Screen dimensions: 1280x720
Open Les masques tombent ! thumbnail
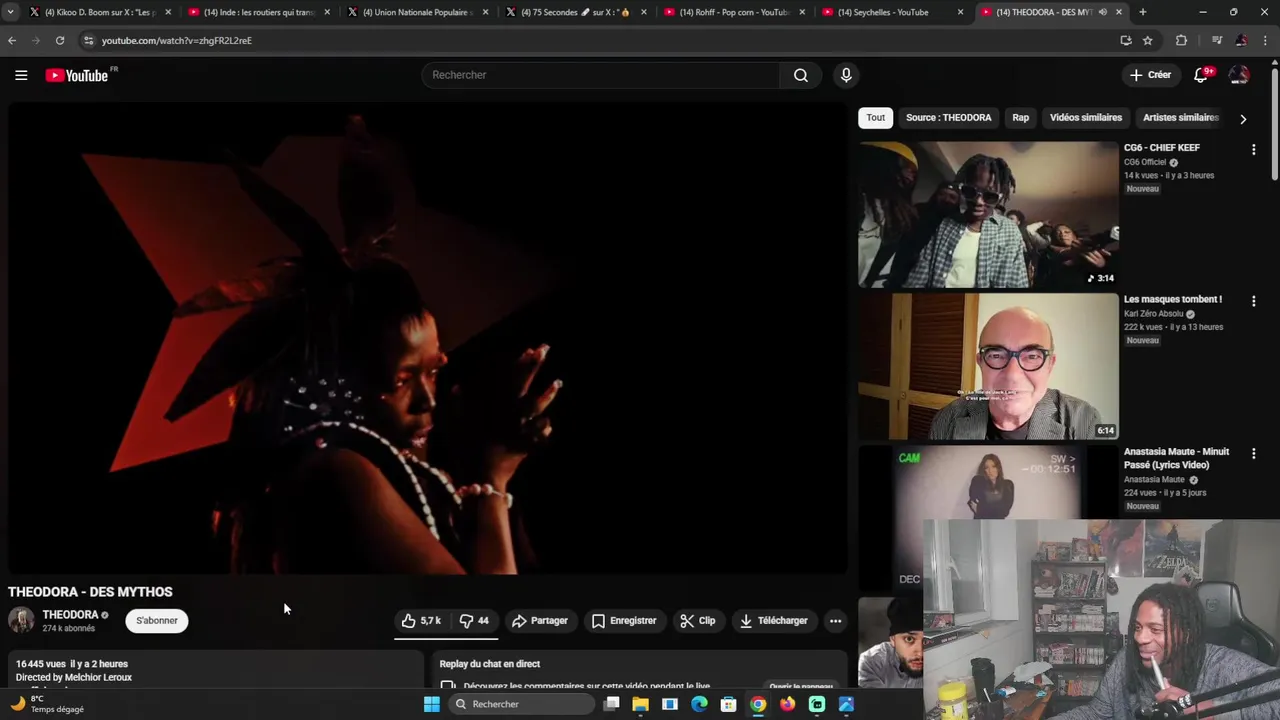pyautogui.click(x=988, y=366)
